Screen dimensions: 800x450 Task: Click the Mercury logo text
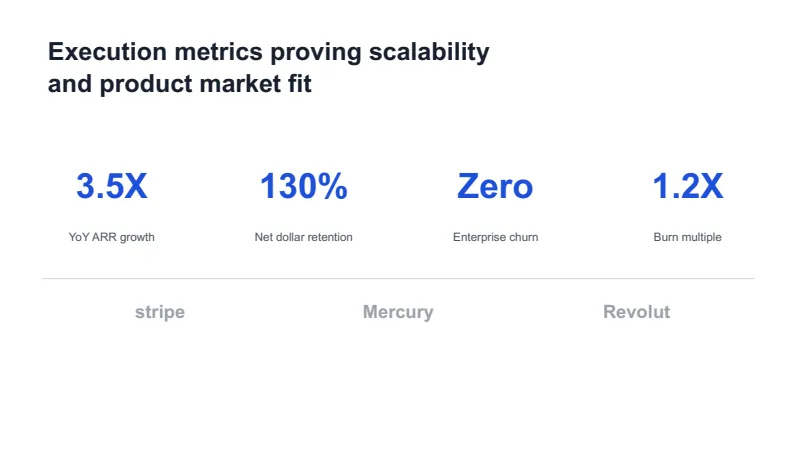pyautogui.click(x=398, y=312)
